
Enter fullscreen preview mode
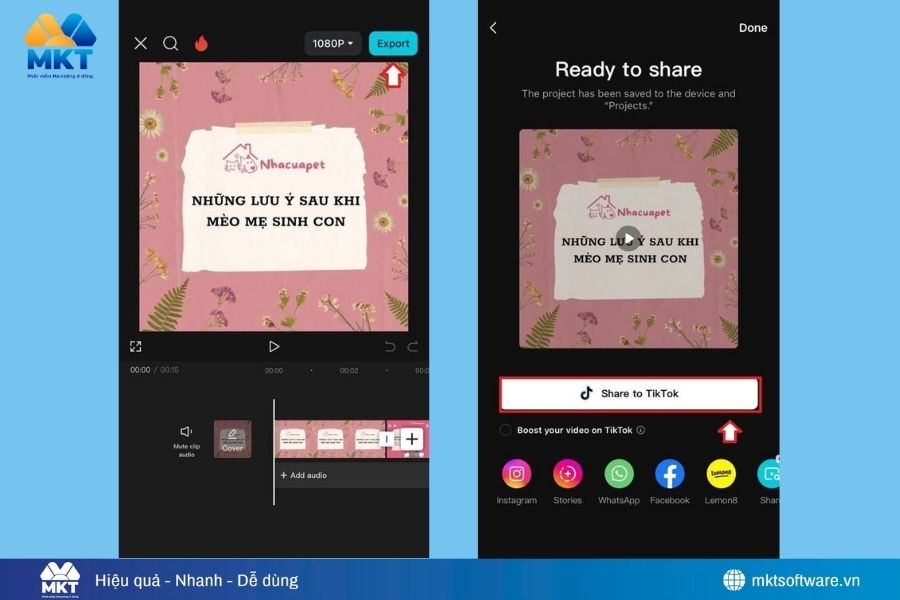[136, 345]
